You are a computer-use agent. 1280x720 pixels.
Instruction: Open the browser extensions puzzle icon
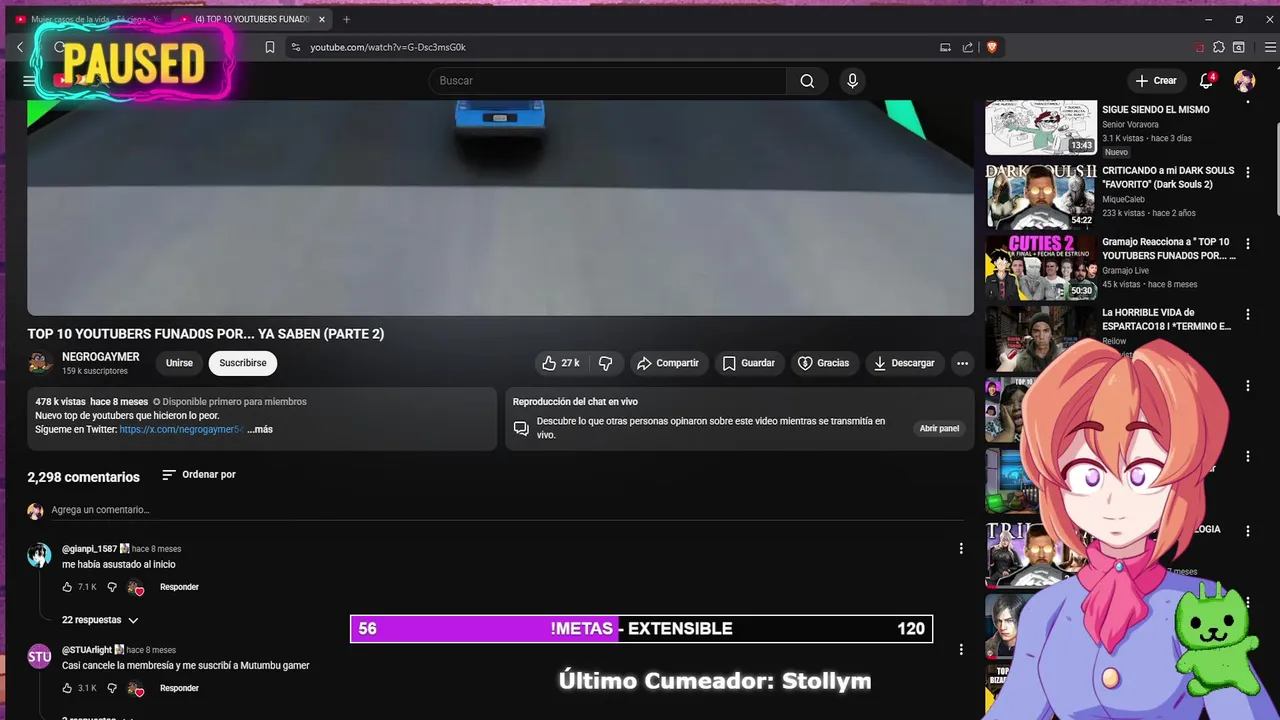(1219, 47)
